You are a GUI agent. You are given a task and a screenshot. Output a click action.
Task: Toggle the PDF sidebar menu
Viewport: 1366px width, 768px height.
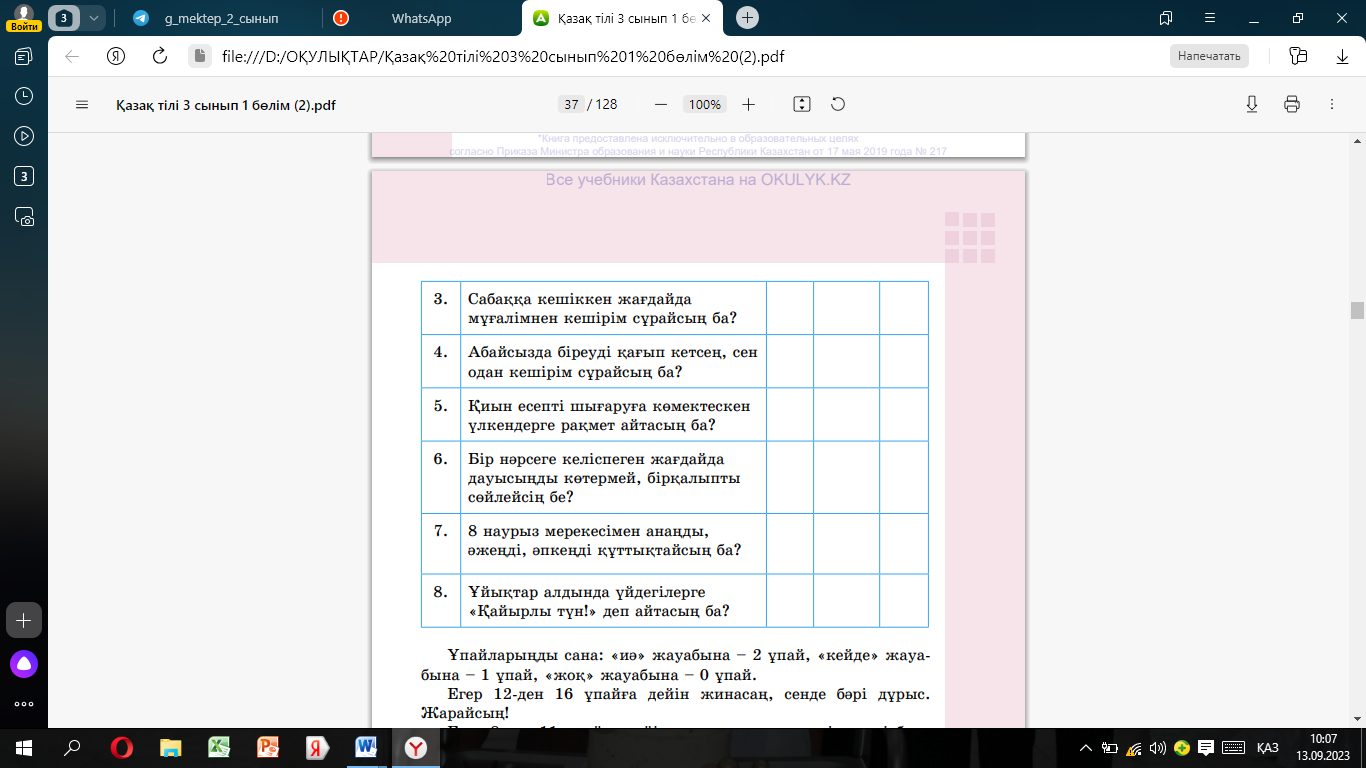82,104
